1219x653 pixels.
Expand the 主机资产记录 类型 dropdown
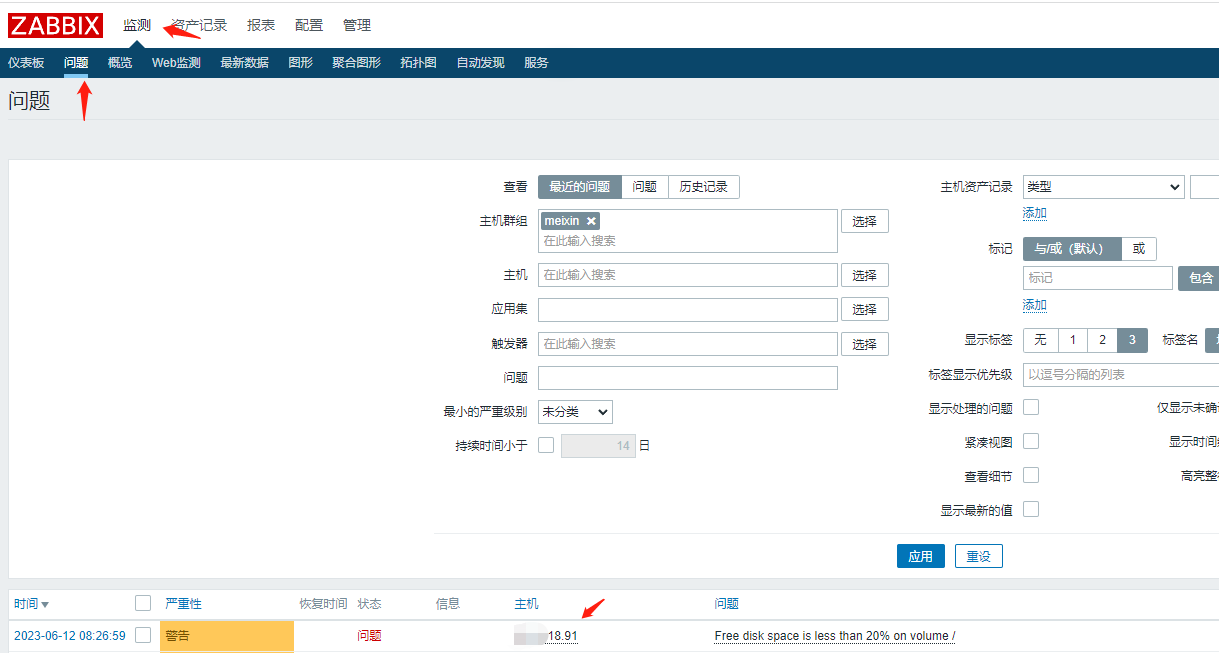point(1103,186)
